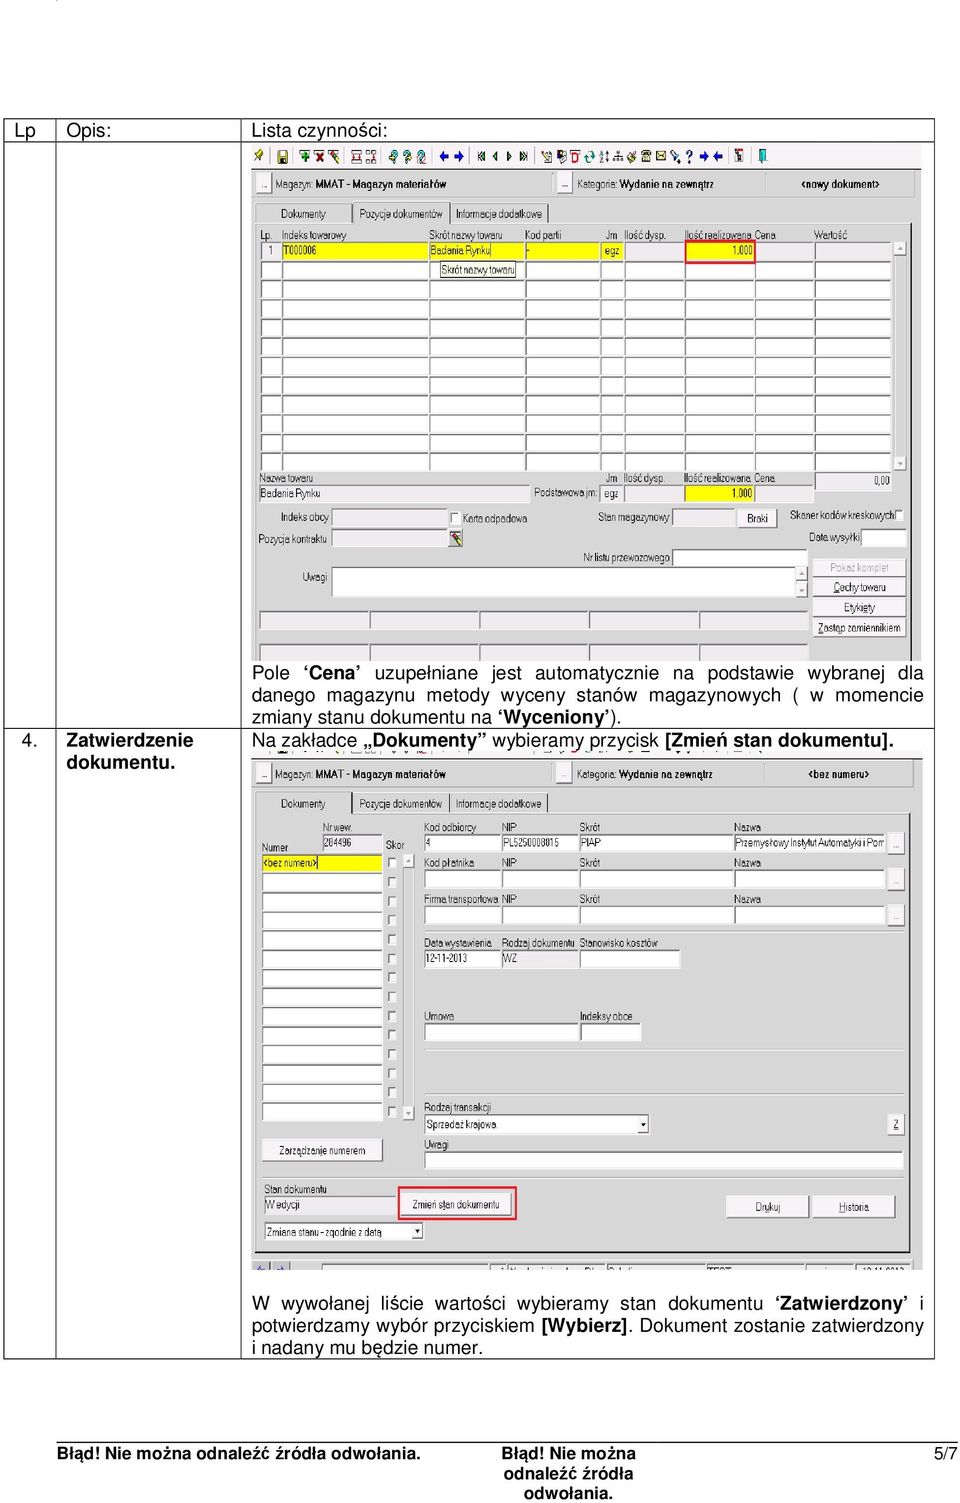The height and width of the screenshot is (1503, 960).
Task: Click the Uwagi text area in the upper window
Action: pos(563,582)
